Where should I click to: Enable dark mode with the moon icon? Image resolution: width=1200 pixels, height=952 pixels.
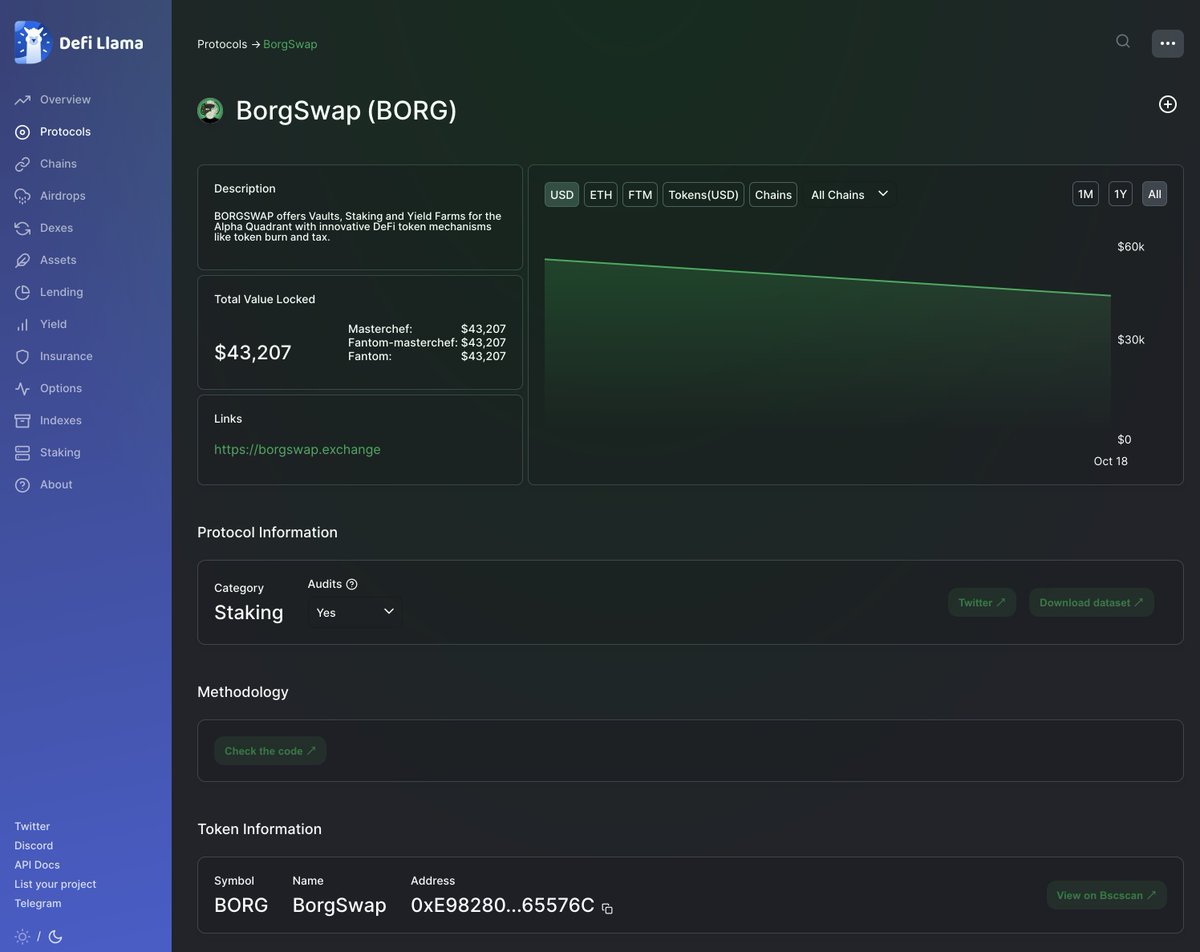click(54, 937)
